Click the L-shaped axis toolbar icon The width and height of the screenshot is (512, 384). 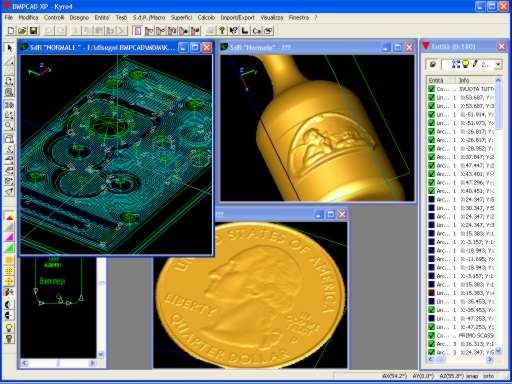[245, 31]
